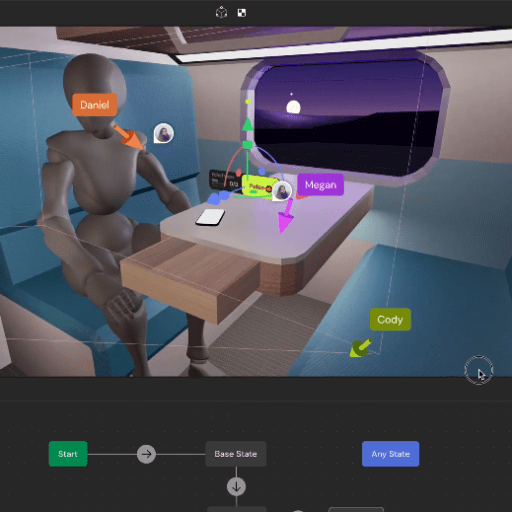Click Daniel's orange cursor arrow
The height and width of the screenshot is (512, 512).
[x=129, y=137]
